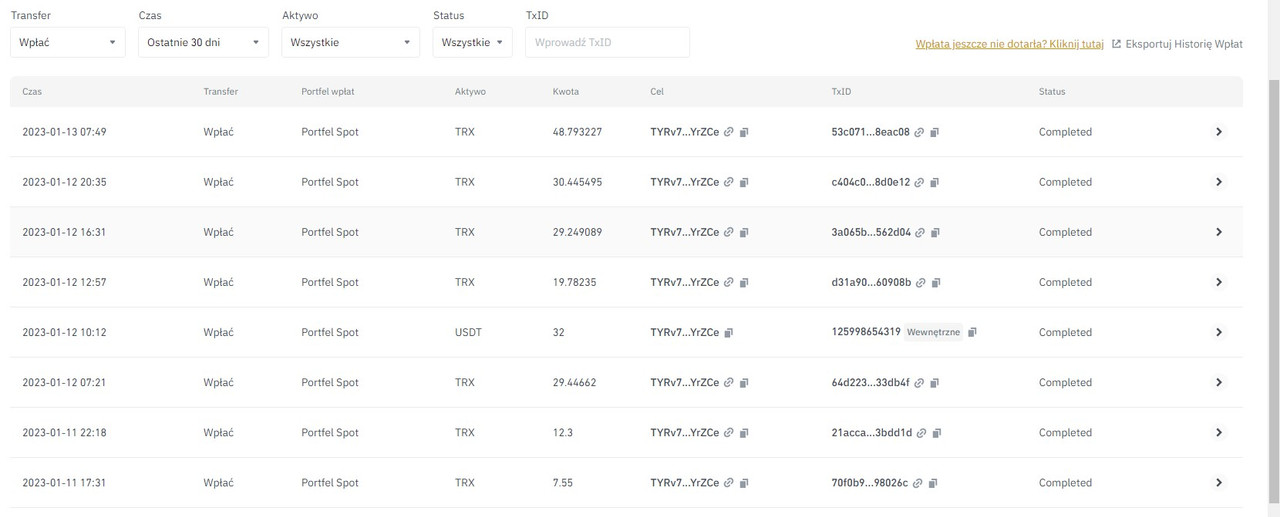Open address link for 48.793227 TRX row

[x=729, y=132]
